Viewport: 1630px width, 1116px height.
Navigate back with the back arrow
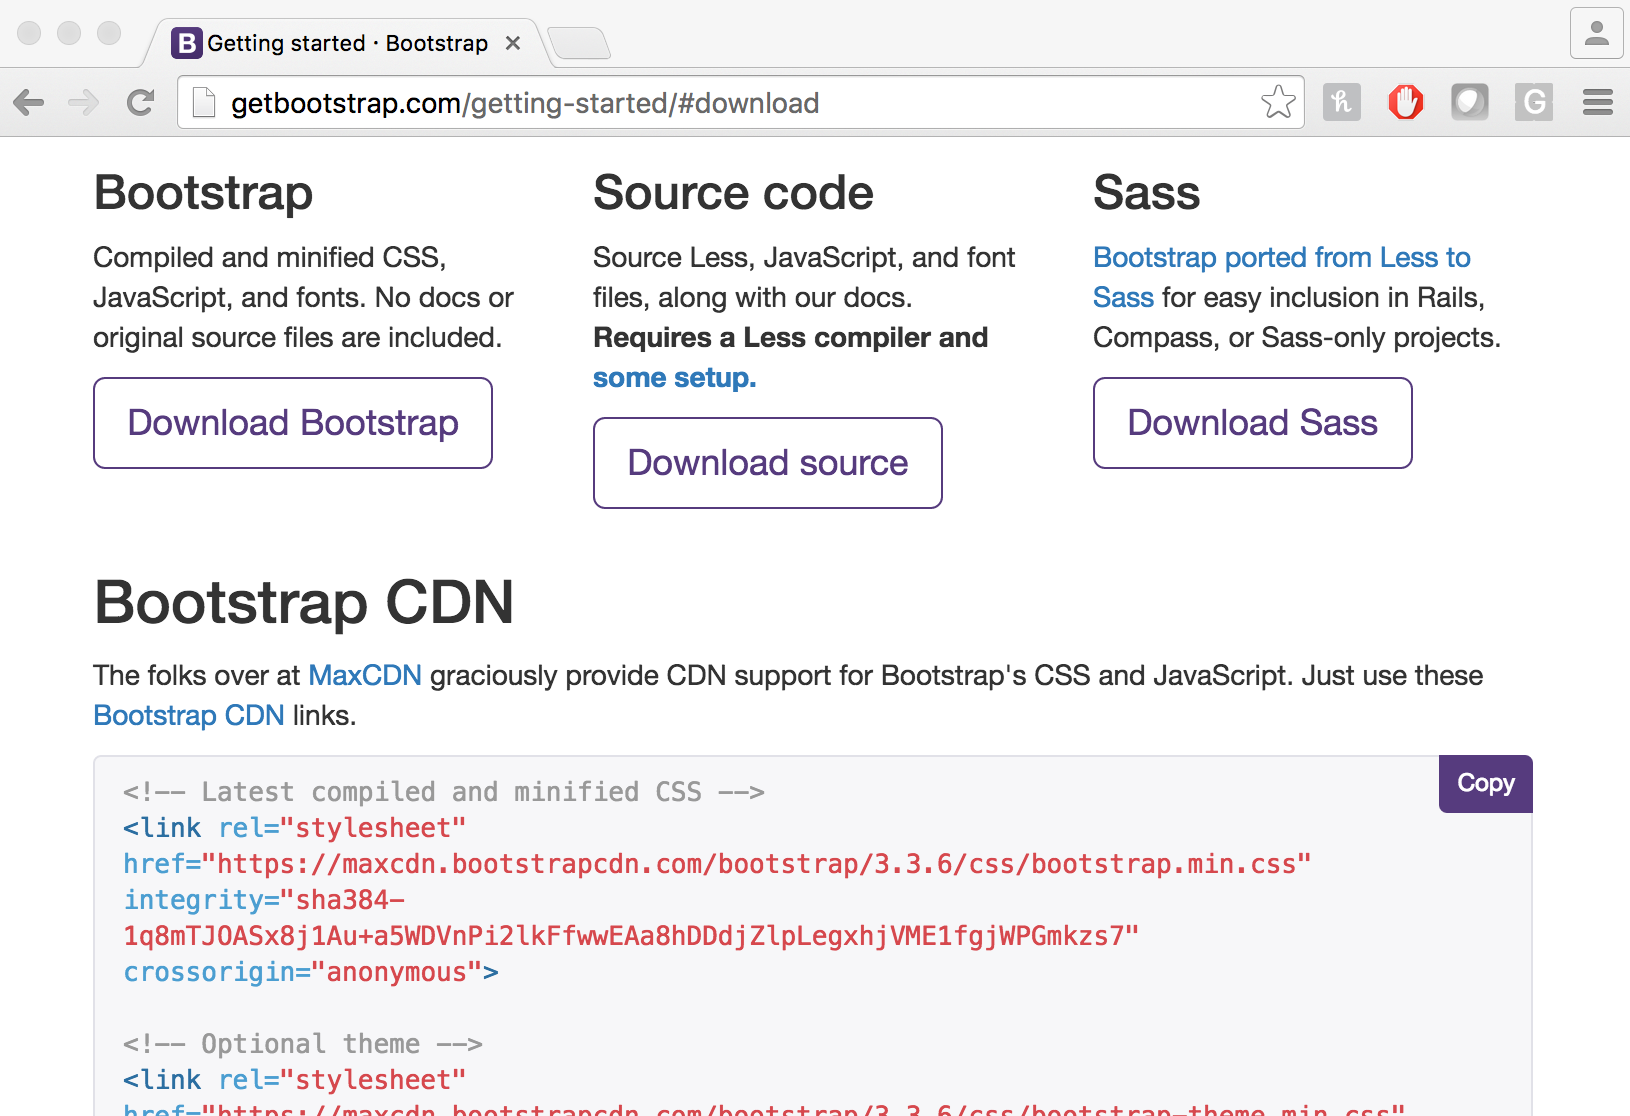click(29, 102)
